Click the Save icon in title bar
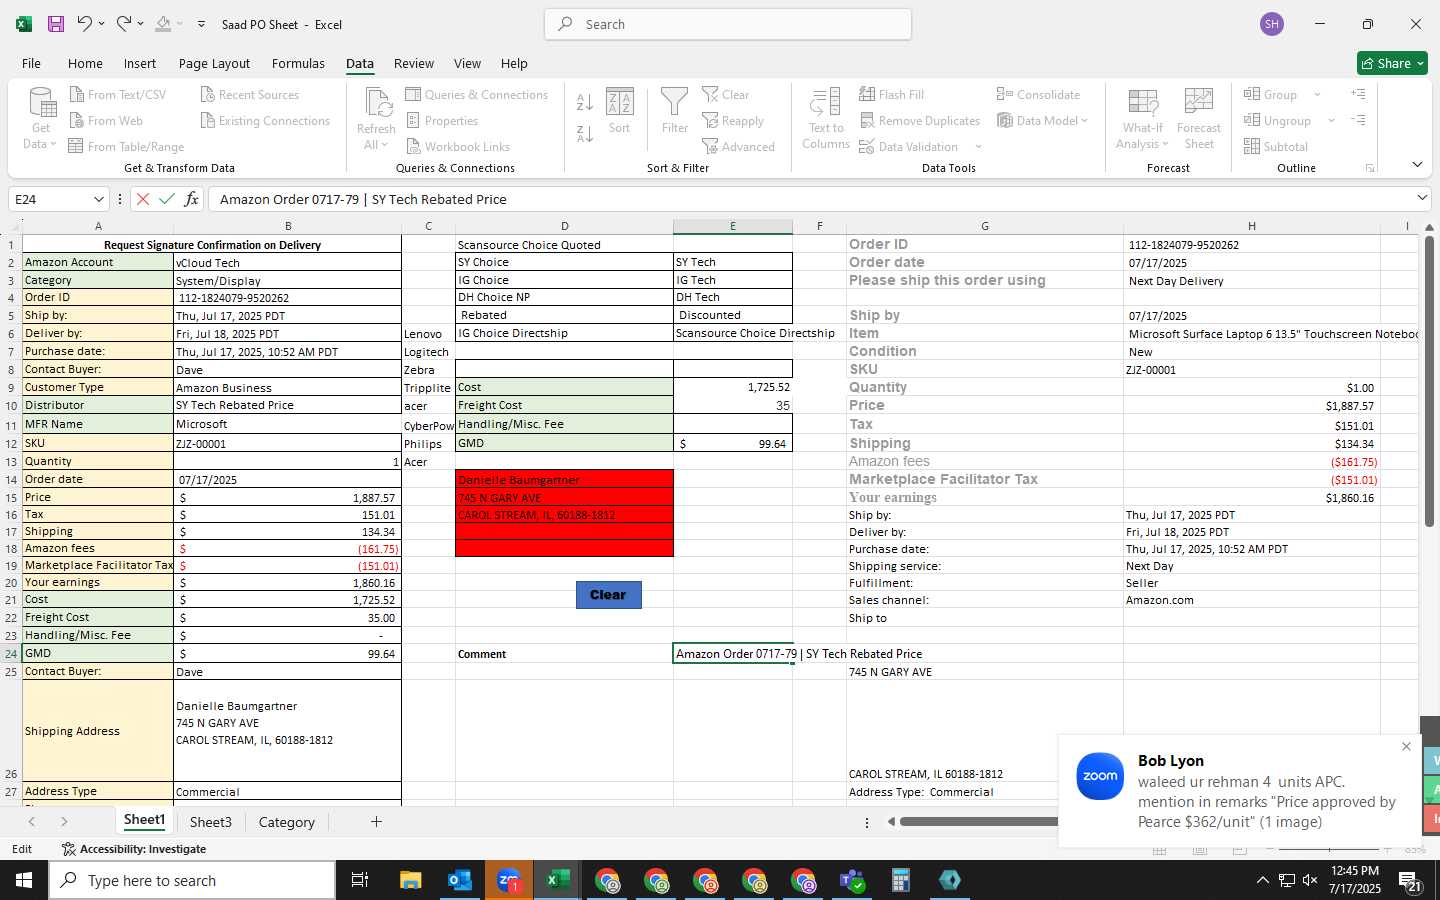The height and width of the screenshot is (900, 1440). pyautogui.click(x=56, y=24)
